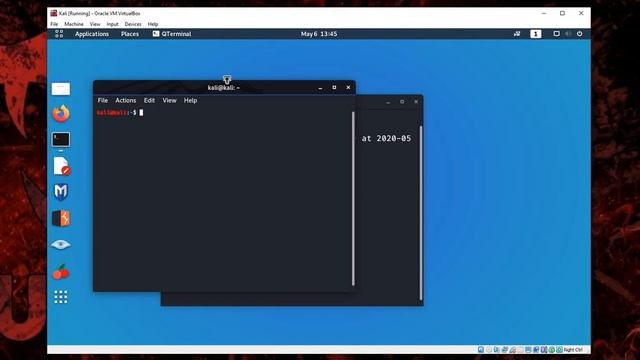640x360 pixels.
Task: Open the terminal's Help menu
Action: 190,100
